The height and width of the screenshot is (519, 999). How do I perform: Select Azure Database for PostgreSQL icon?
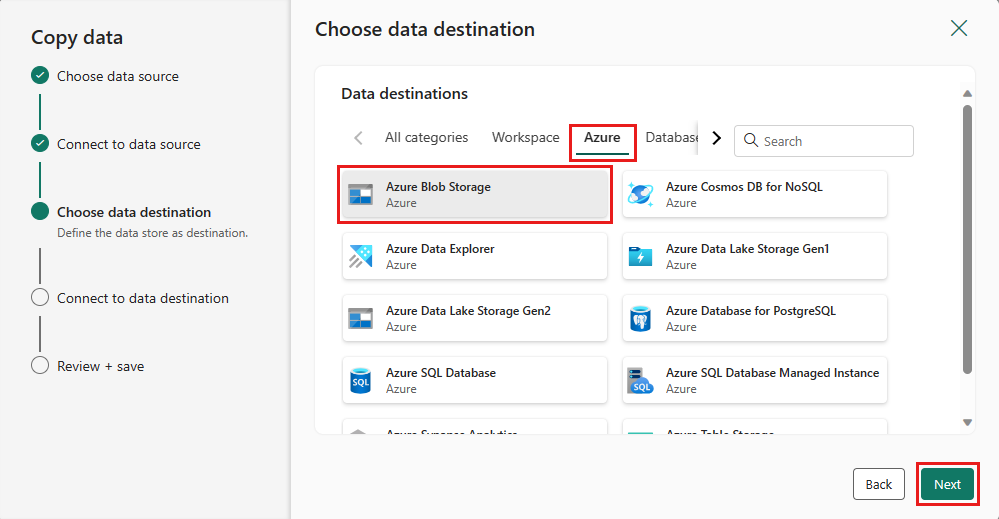coord(640,318)
